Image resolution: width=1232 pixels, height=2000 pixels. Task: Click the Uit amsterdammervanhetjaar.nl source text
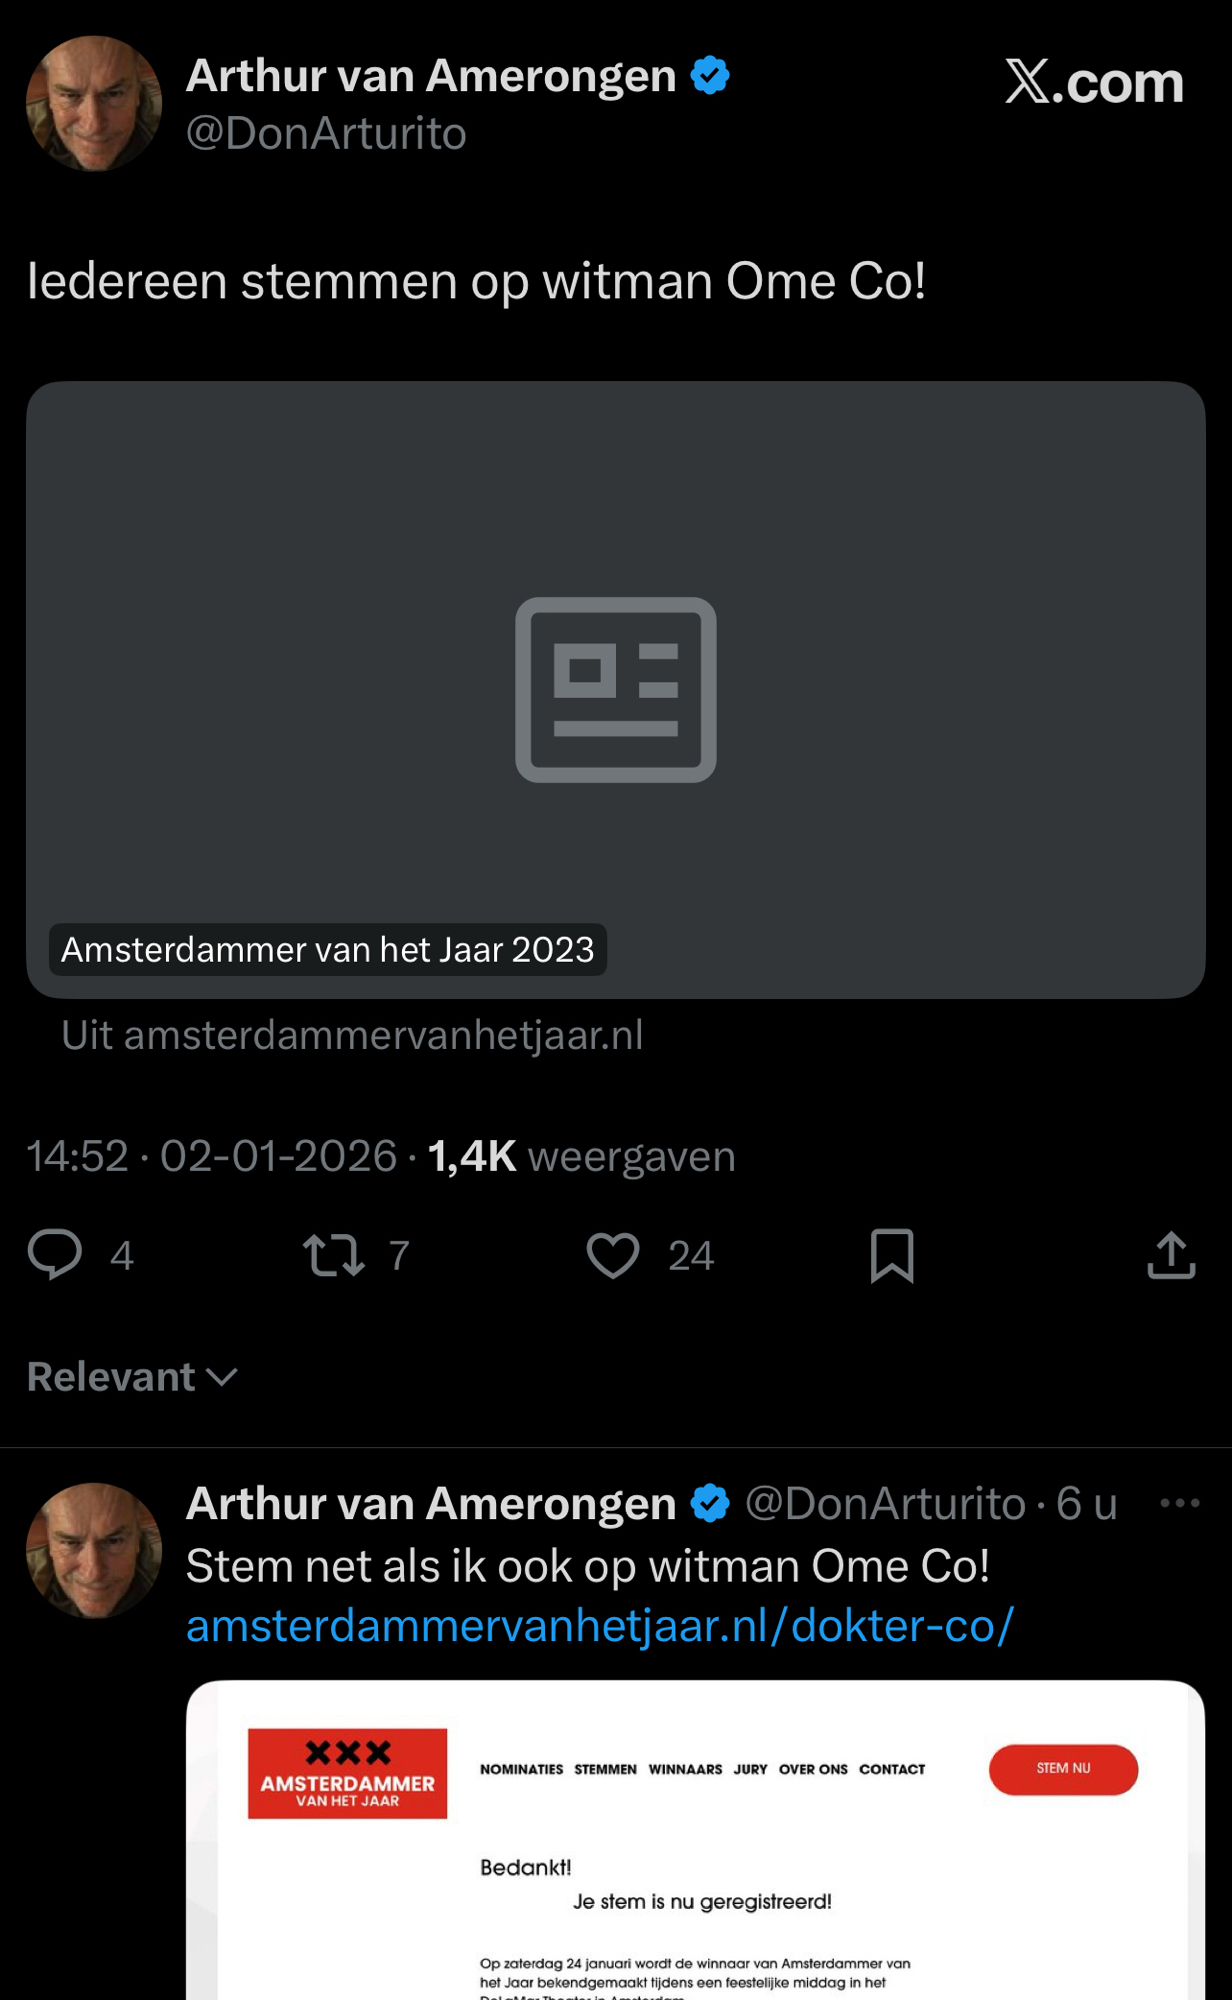352,1035
